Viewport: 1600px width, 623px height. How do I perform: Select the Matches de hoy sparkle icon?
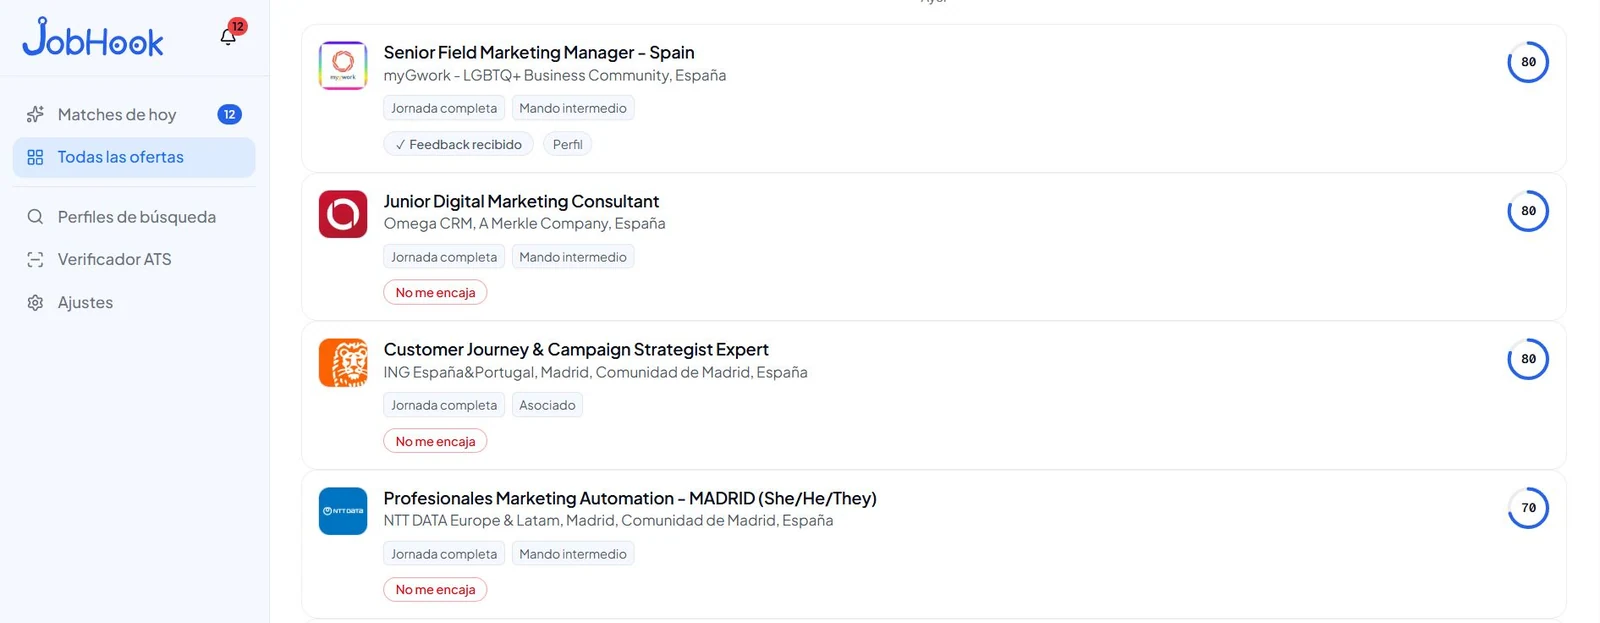[x=35, y=114]
